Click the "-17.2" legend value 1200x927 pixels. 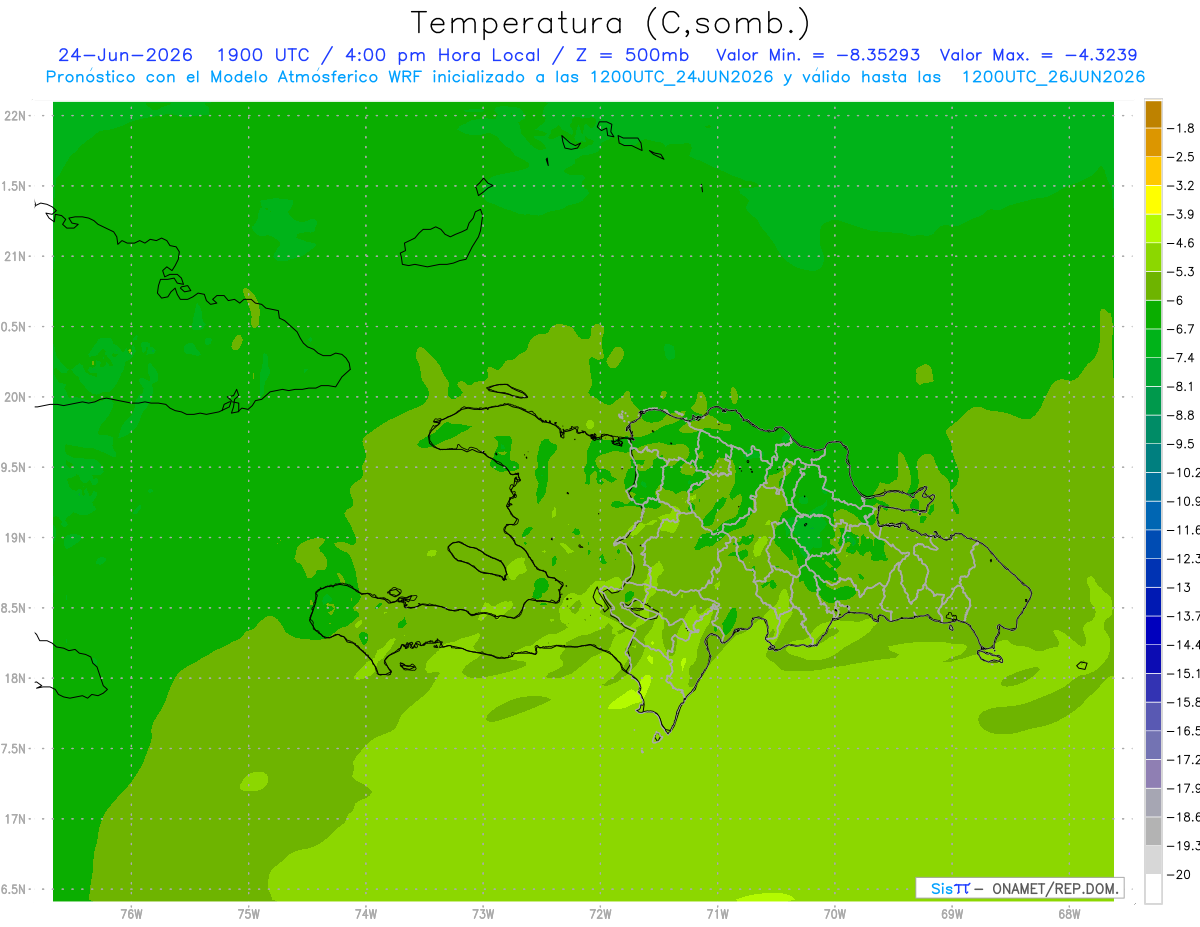click(x=1183, y=760)
